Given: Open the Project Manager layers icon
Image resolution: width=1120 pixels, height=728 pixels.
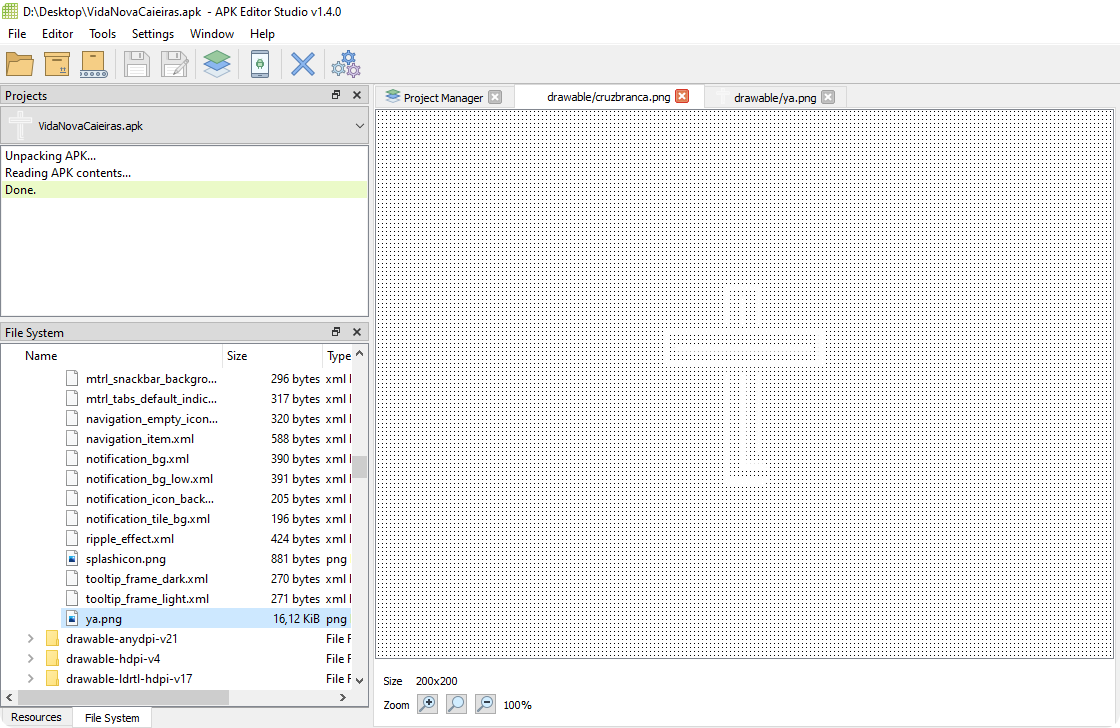Looking at the screenshot, I should pyautogui.click(x=216, y=64).
